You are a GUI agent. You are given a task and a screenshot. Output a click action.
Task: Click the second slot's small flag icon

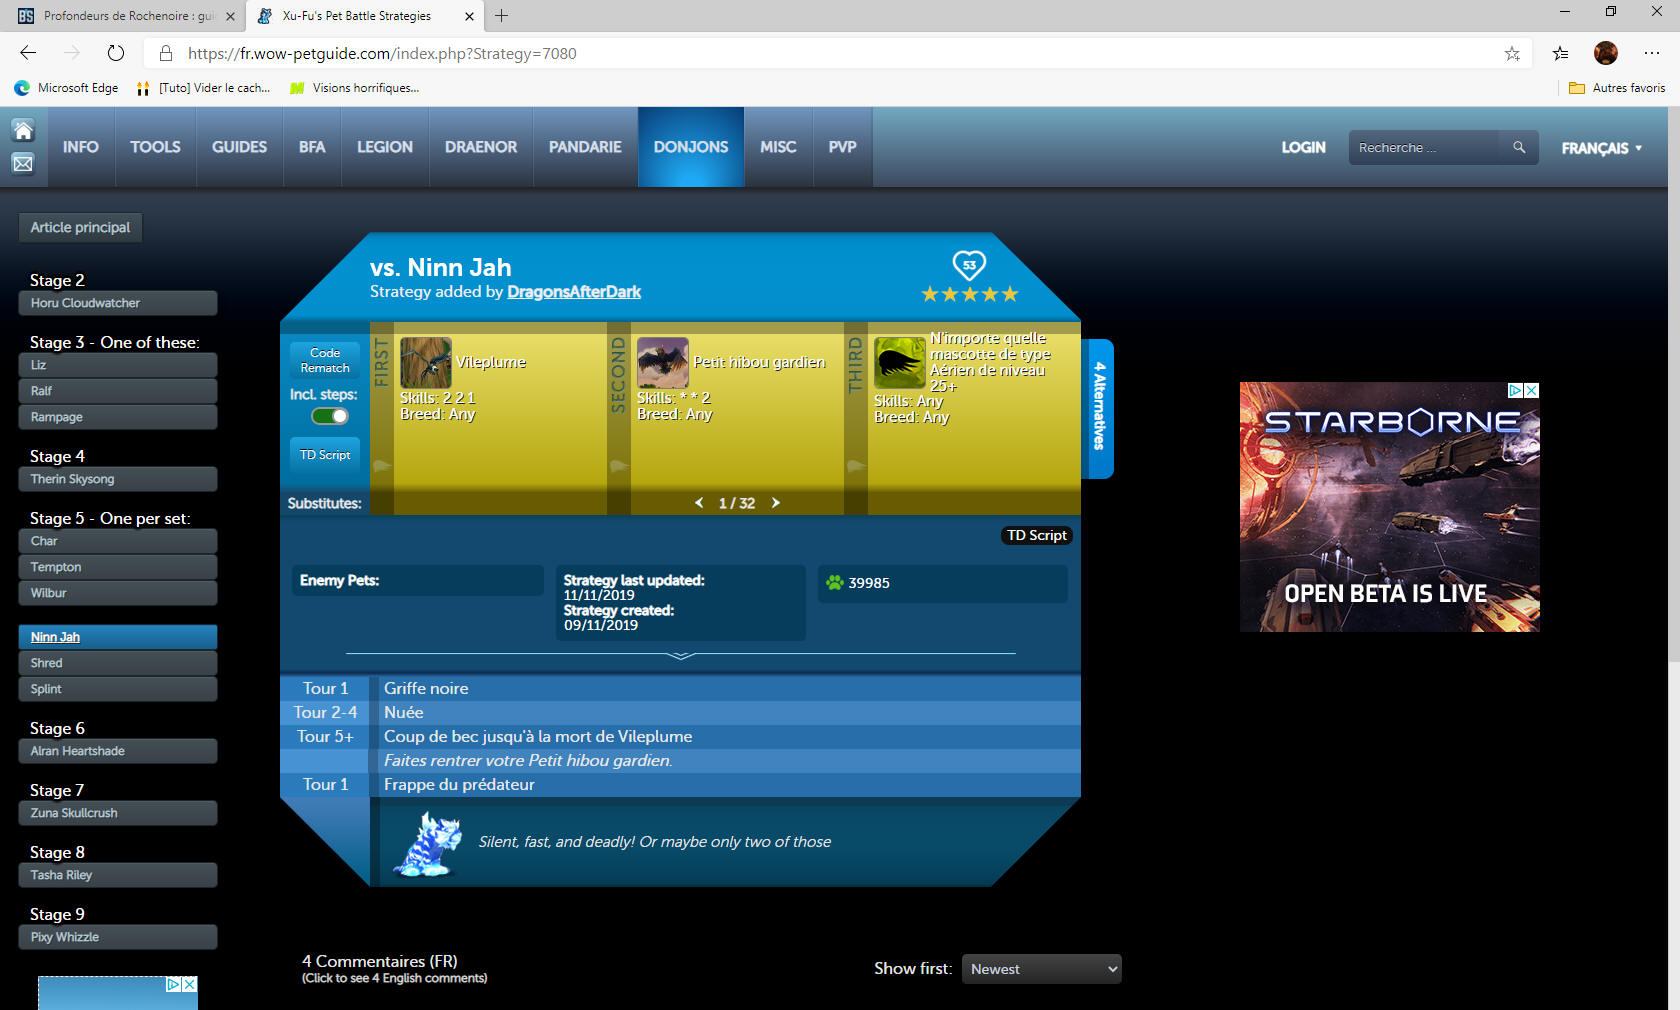point(618,466)
